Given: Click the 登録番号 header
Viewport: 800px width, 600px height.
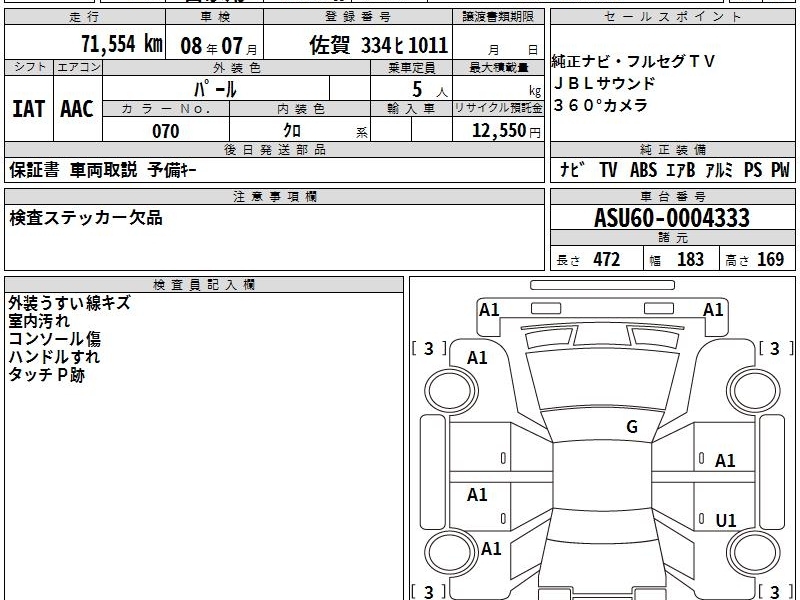Looking at the screenshot, I should click(x=358, y=17).
